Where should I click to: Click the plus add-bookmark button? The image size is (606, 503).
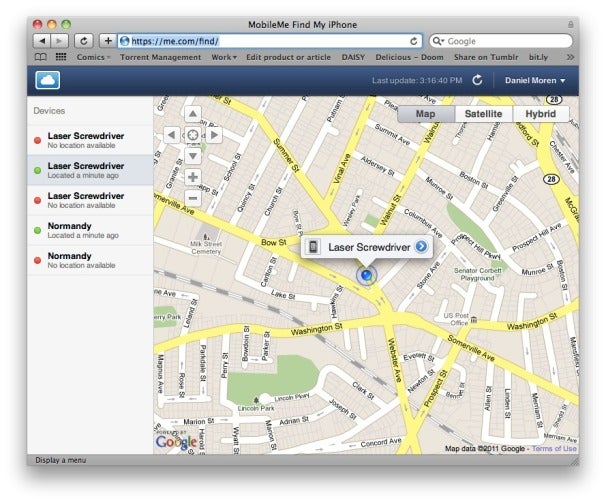pyautogui.click(x=108, y=41)
